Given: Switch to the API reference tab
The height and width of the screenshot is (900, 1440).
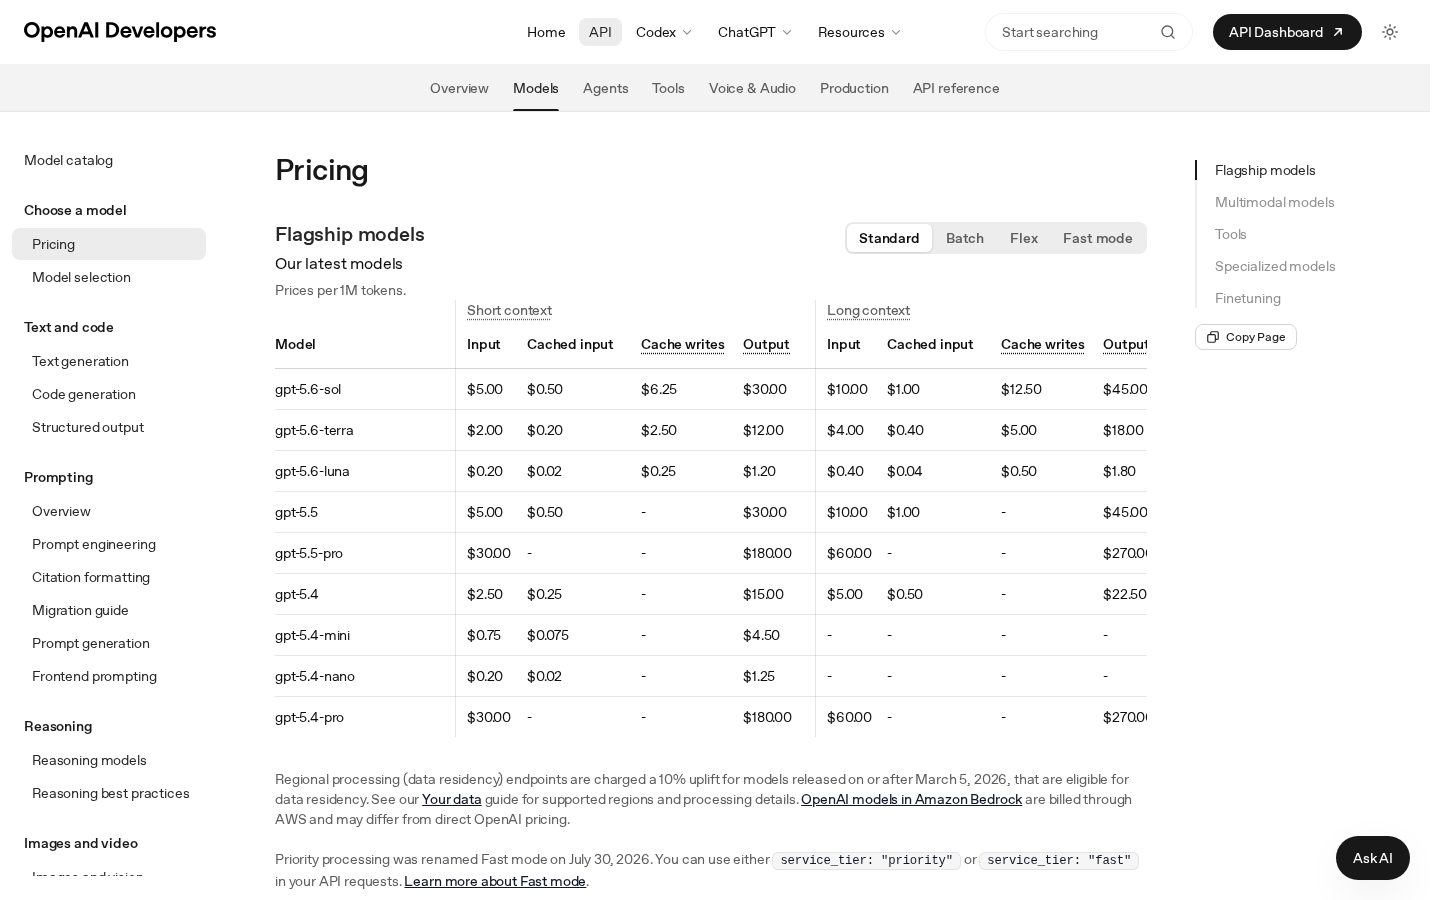Looking at the screenshot, I should (956, 88).
